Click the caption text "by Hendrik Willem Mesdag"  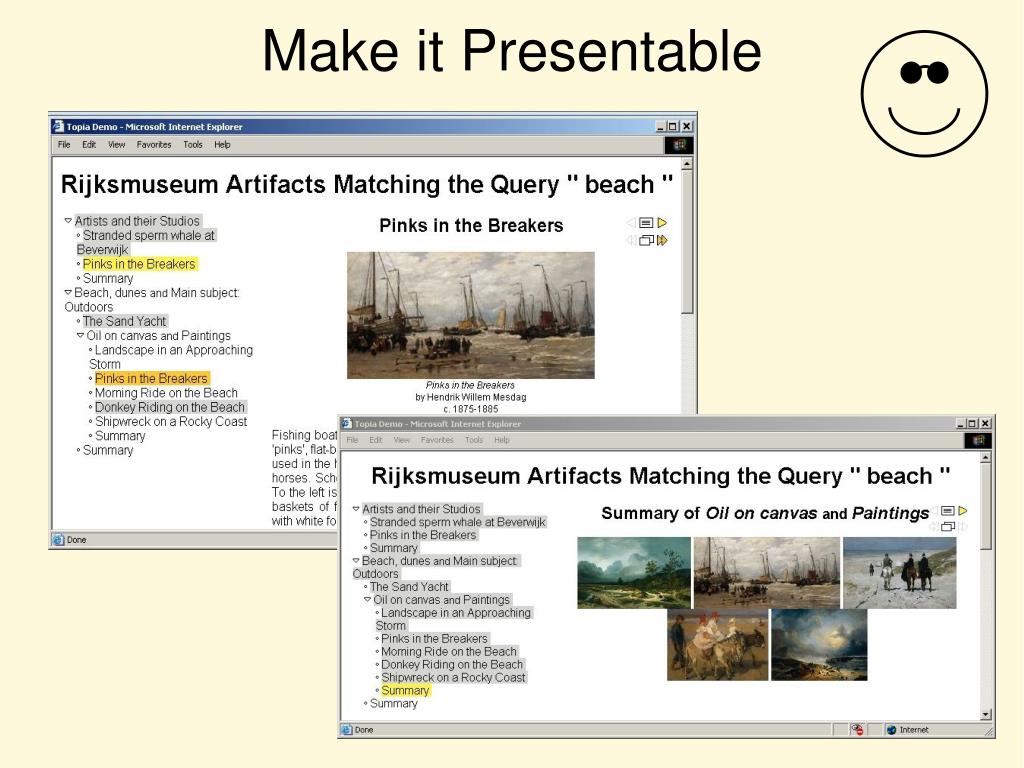click(x=471, y=397)
